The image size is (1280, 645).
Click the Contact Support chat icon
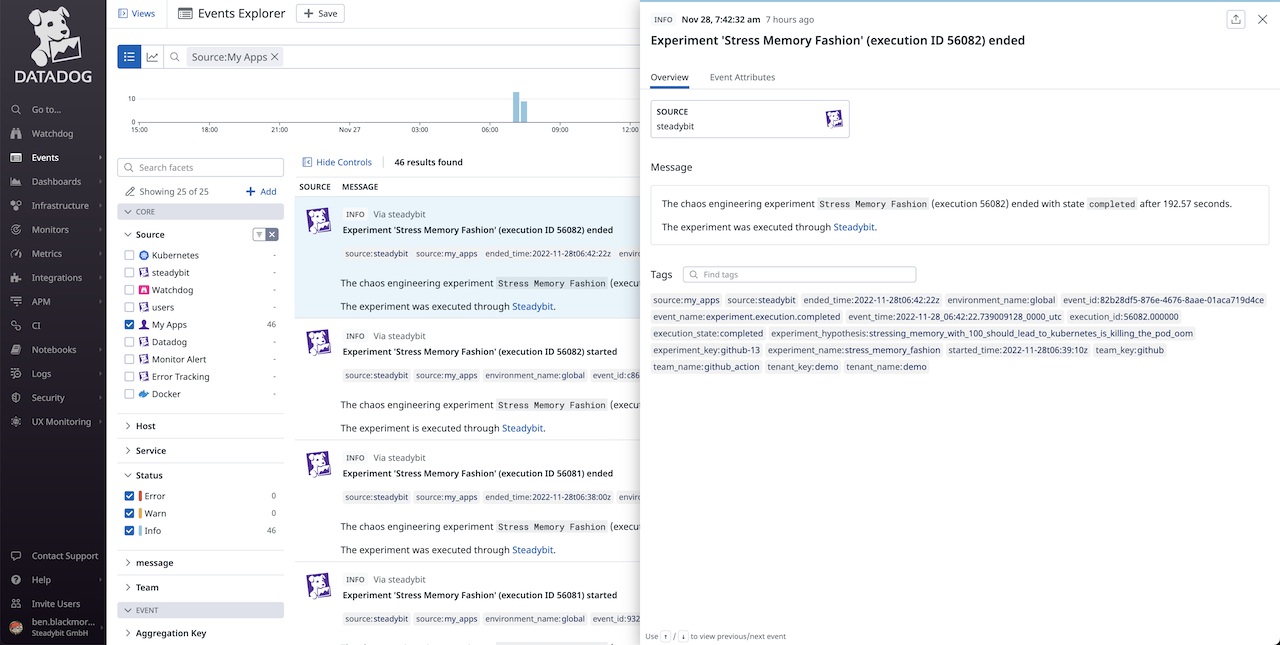pyautogui.click(x=16, y=556)
